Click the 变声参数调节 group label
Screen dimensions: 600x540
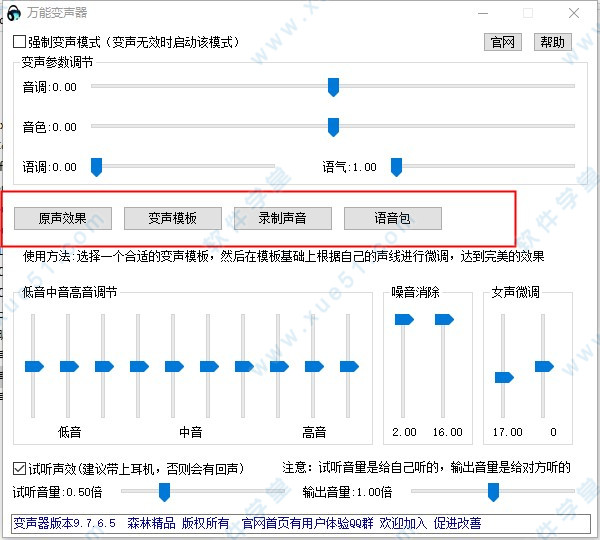(57, 62)
